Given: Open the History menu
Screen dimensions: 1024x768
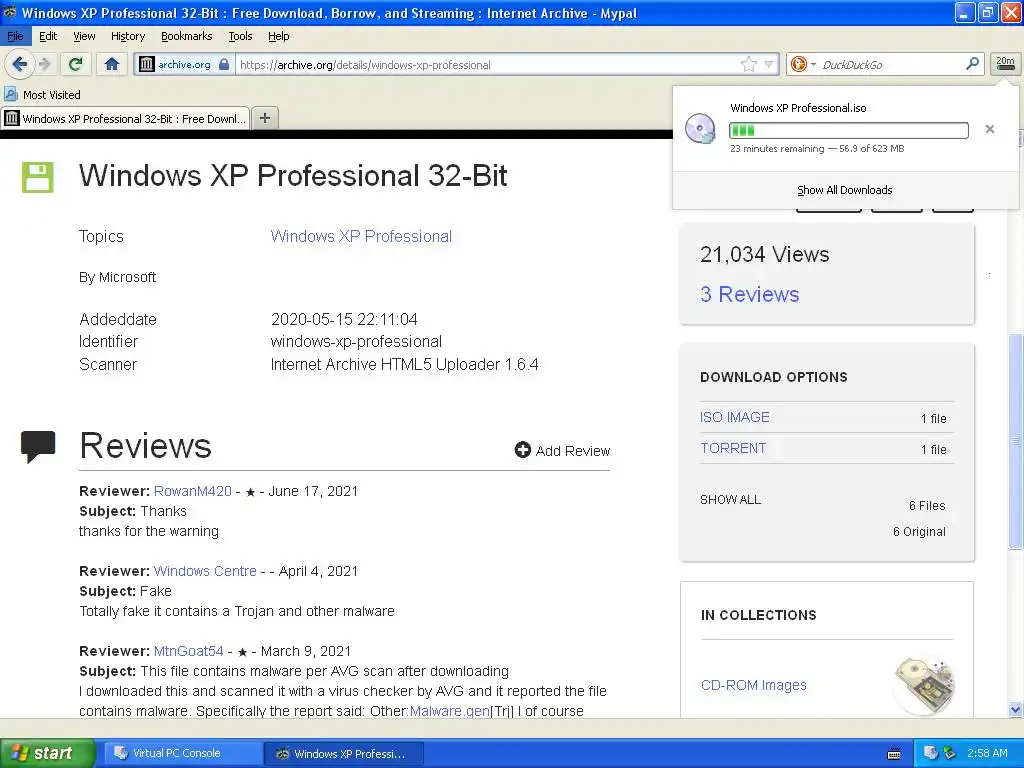Looking at the screenshot, I should click(x=127, y=36).
